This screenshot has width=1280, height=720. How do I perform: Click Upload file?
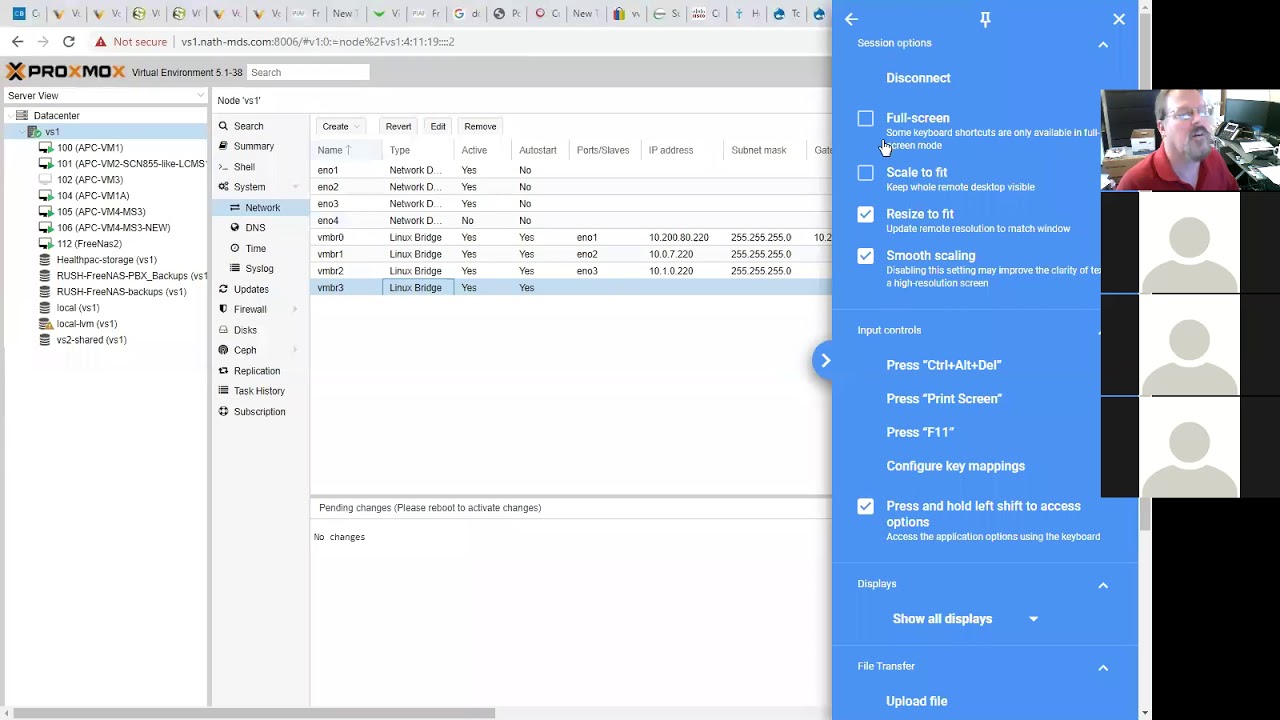916,701
